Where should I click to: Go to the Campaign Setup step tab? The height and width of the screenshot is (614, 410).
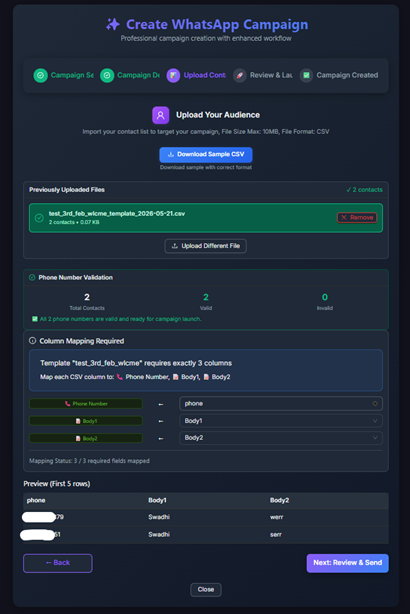[x=64, y=75]
